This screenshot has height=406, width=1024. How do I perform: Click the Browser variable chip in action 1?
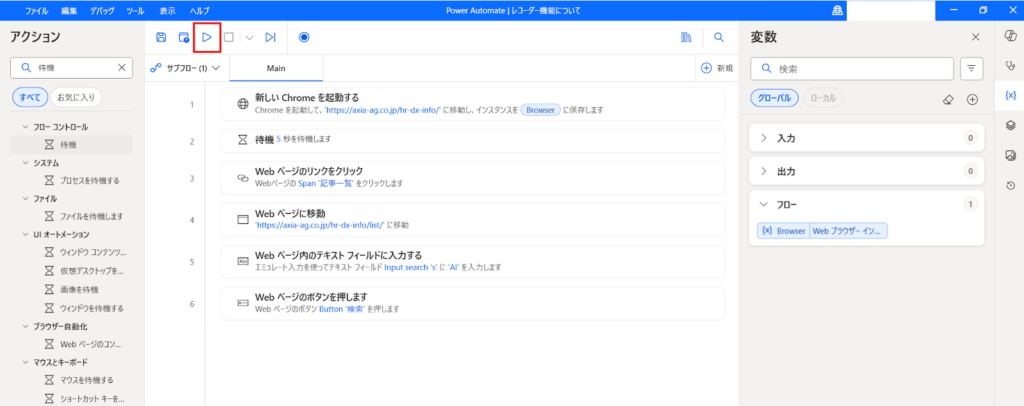pos(539,111)
